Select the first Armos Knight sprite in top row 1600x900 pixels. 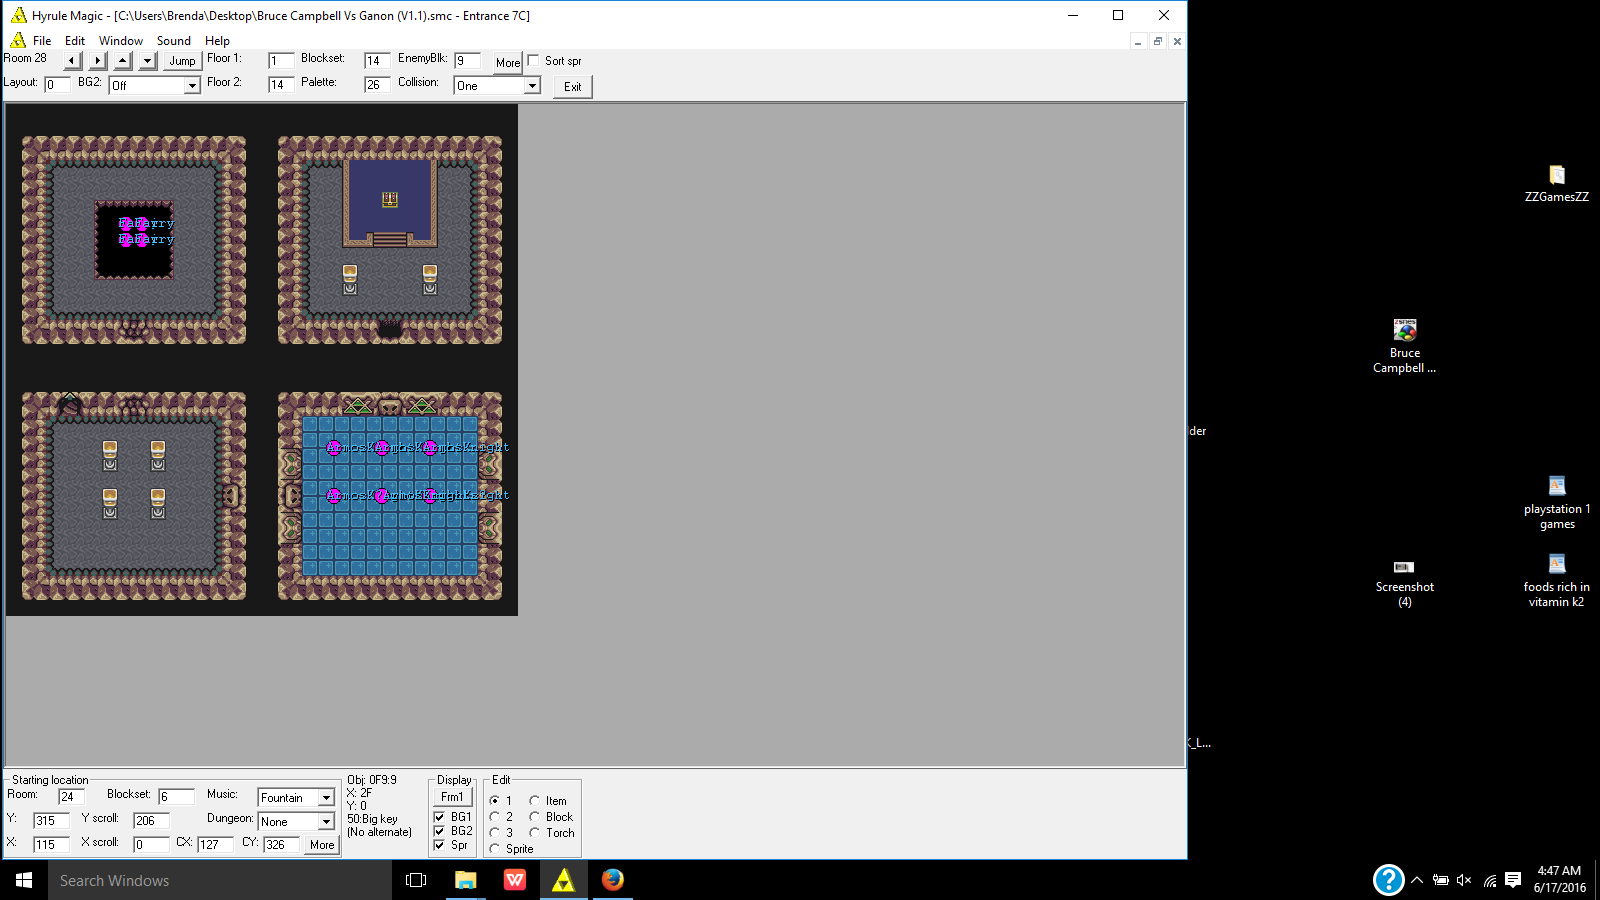[334, 447]
